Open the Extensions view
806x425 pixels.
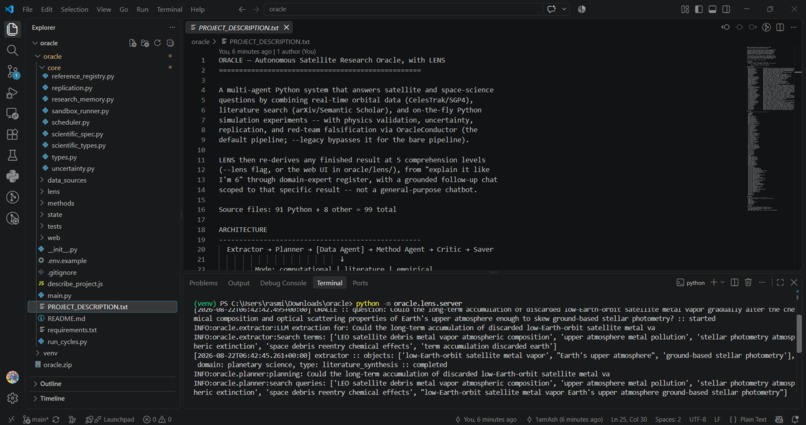12,135
